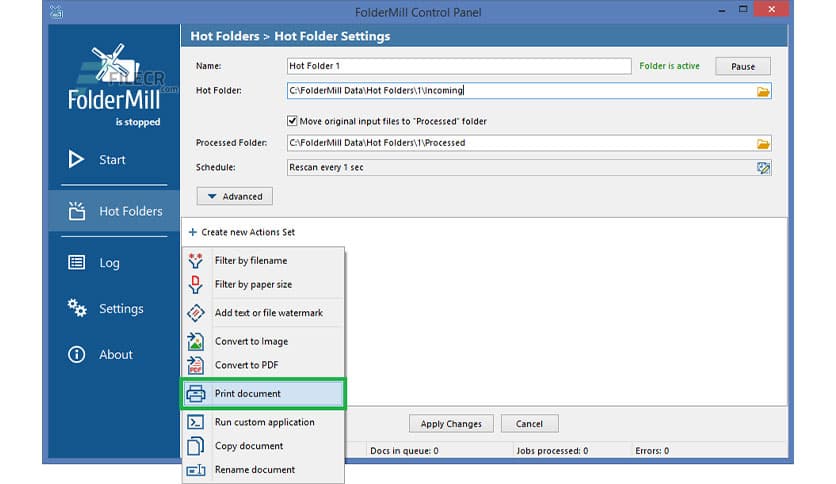This screenshot has width=836, height=484.
Task: Browse for Processed Folder using folder icon
Action: tap(763, 143)
